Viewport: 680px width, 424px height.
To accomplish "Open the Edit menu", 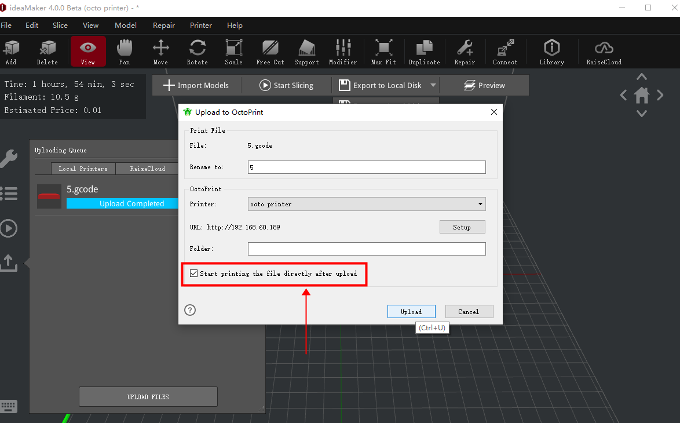I will click(32, 26).
